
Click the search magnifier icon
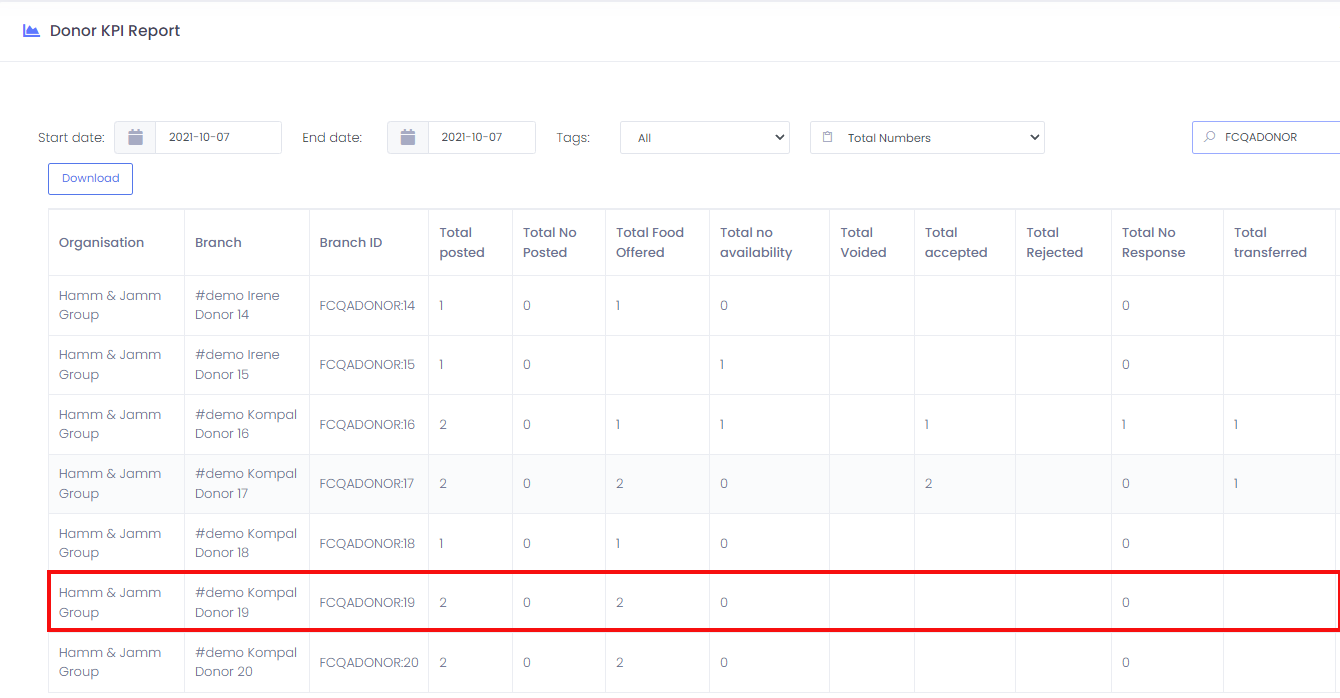tap(1209, 137)
